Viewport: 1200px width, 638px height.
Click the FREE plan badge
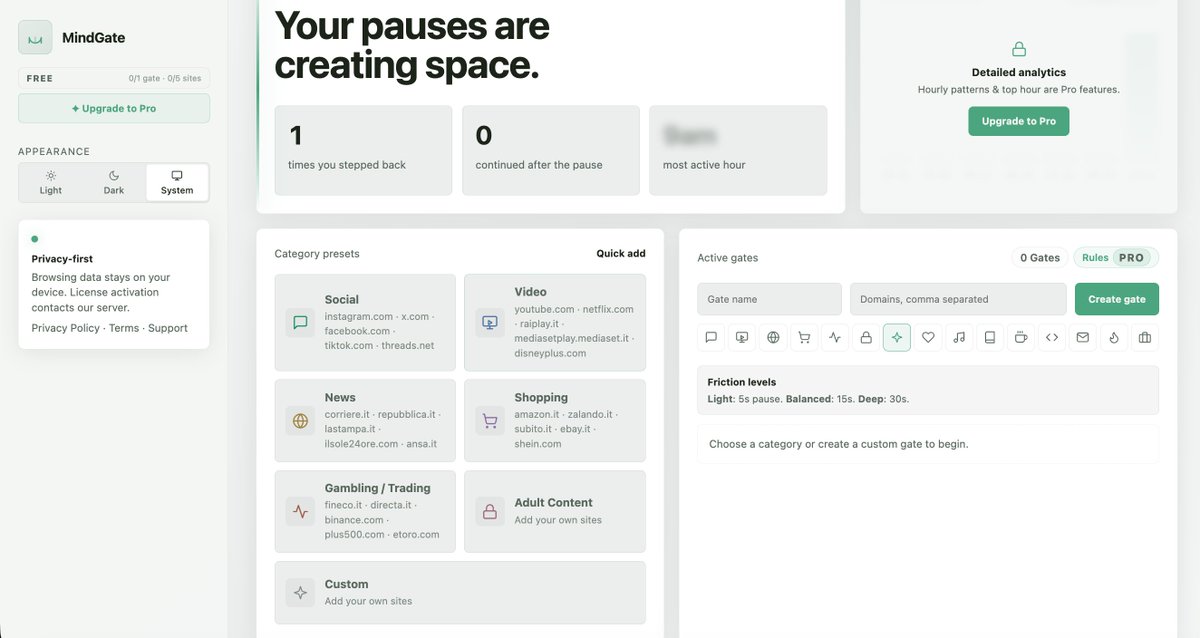(x=40, y=78)
